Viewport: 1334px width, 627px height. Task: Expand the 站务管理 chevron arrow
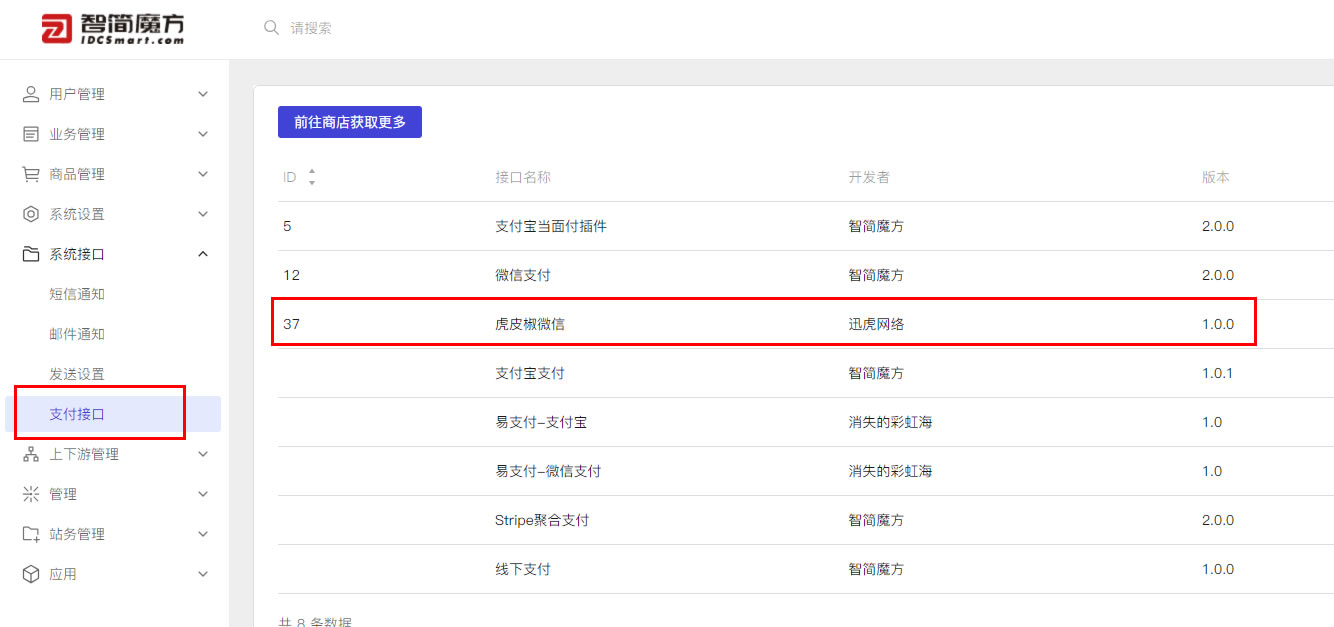203,534
